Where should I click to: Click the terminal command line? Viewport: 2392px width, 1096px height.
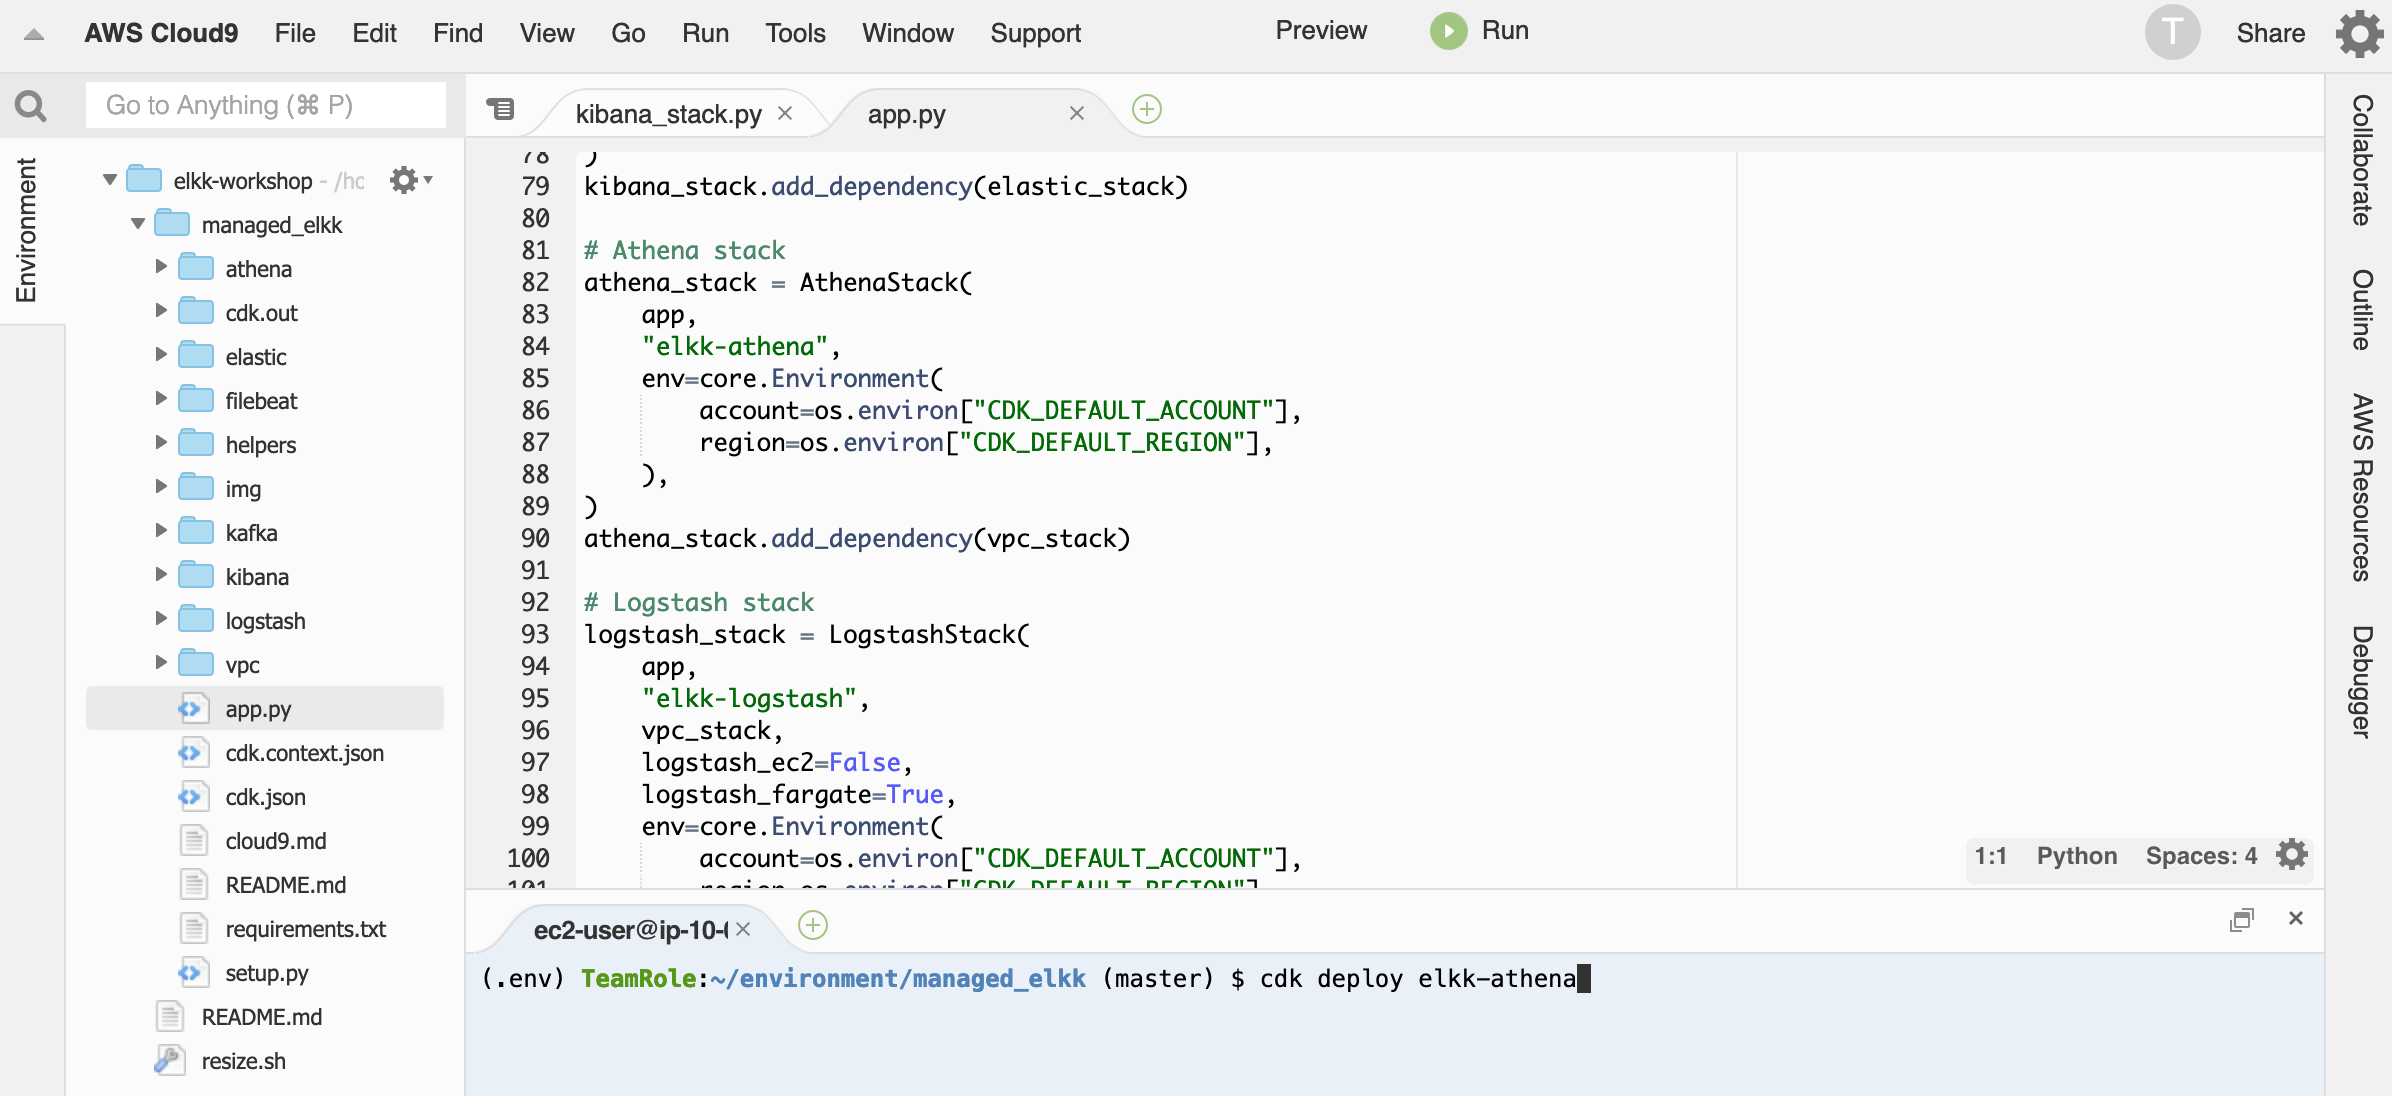point(1036,978)
